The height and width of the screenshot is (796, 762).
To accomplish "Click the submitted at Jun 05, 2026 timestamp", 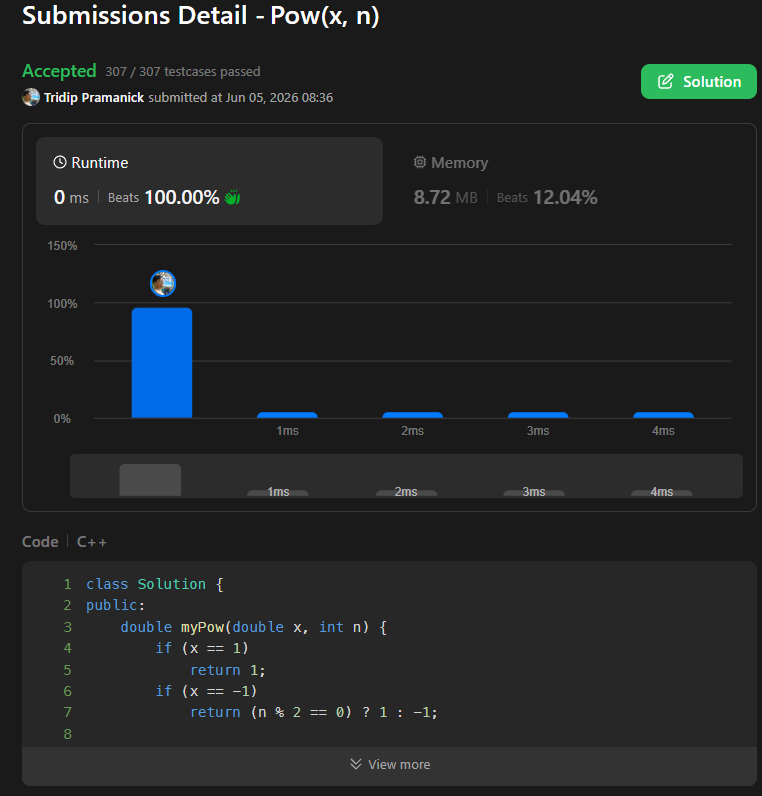I will pyautogui.click(x=241, y=97).
